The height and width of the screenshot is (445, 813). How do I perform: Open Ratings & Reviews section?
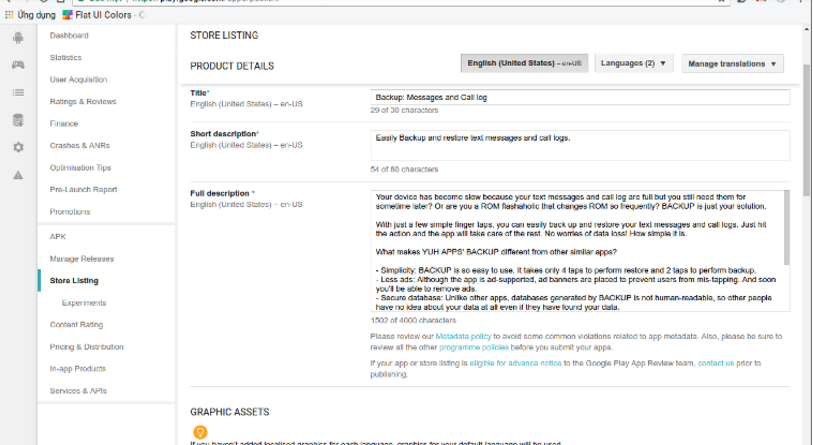pyautogui.click(x=83, y=102)
